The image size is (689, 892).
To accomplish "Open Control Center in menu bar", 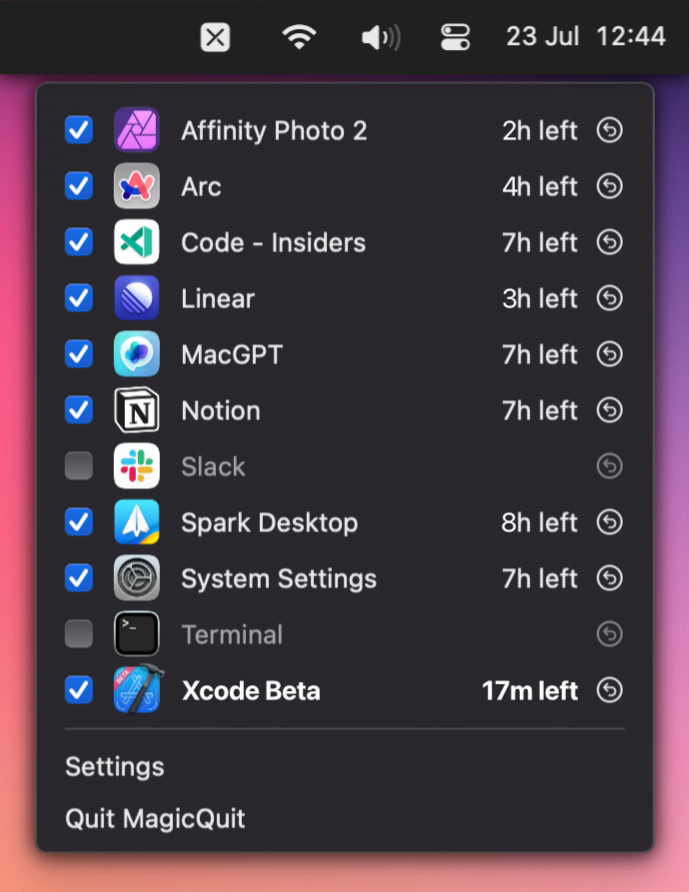I will (x=455, y=38).
